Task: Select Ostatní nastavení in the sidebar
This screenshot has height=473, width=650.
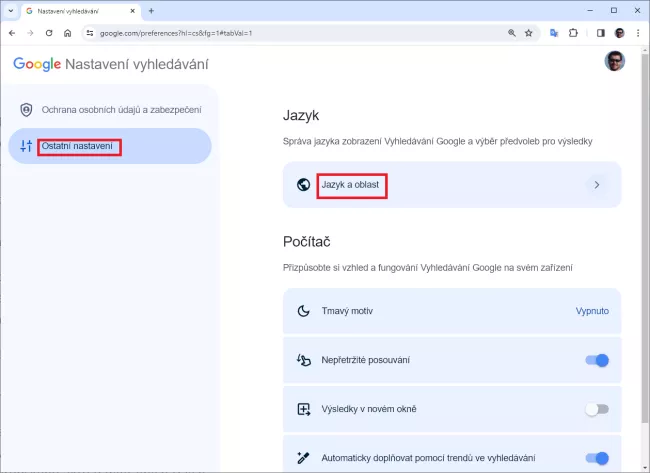Action: 110,146
